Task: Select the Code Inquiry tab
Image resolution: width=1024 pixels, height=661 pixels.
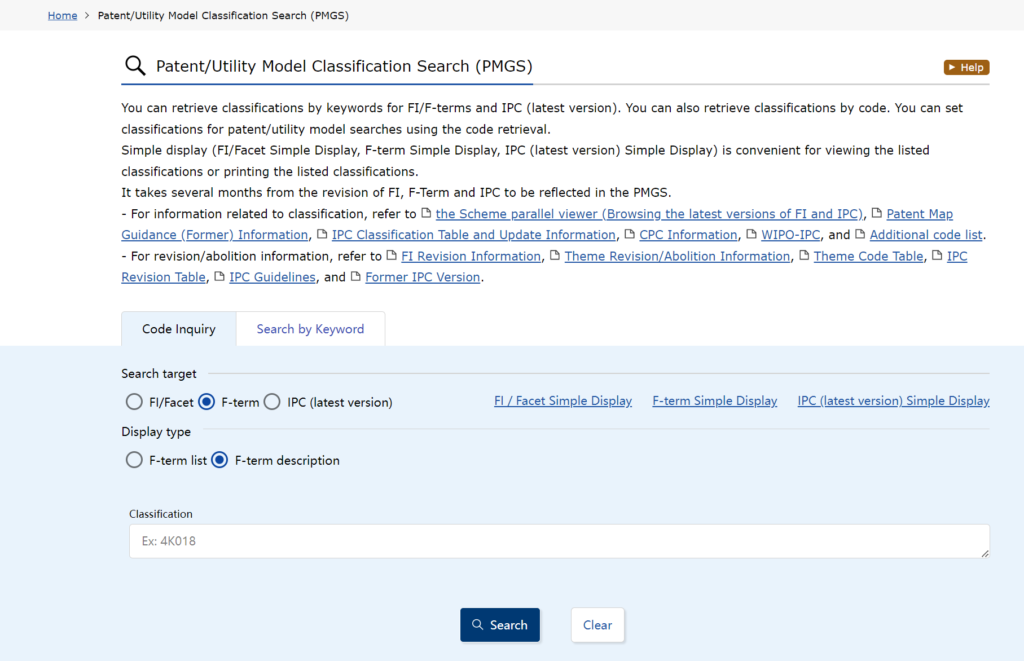Action: (178, 329)
